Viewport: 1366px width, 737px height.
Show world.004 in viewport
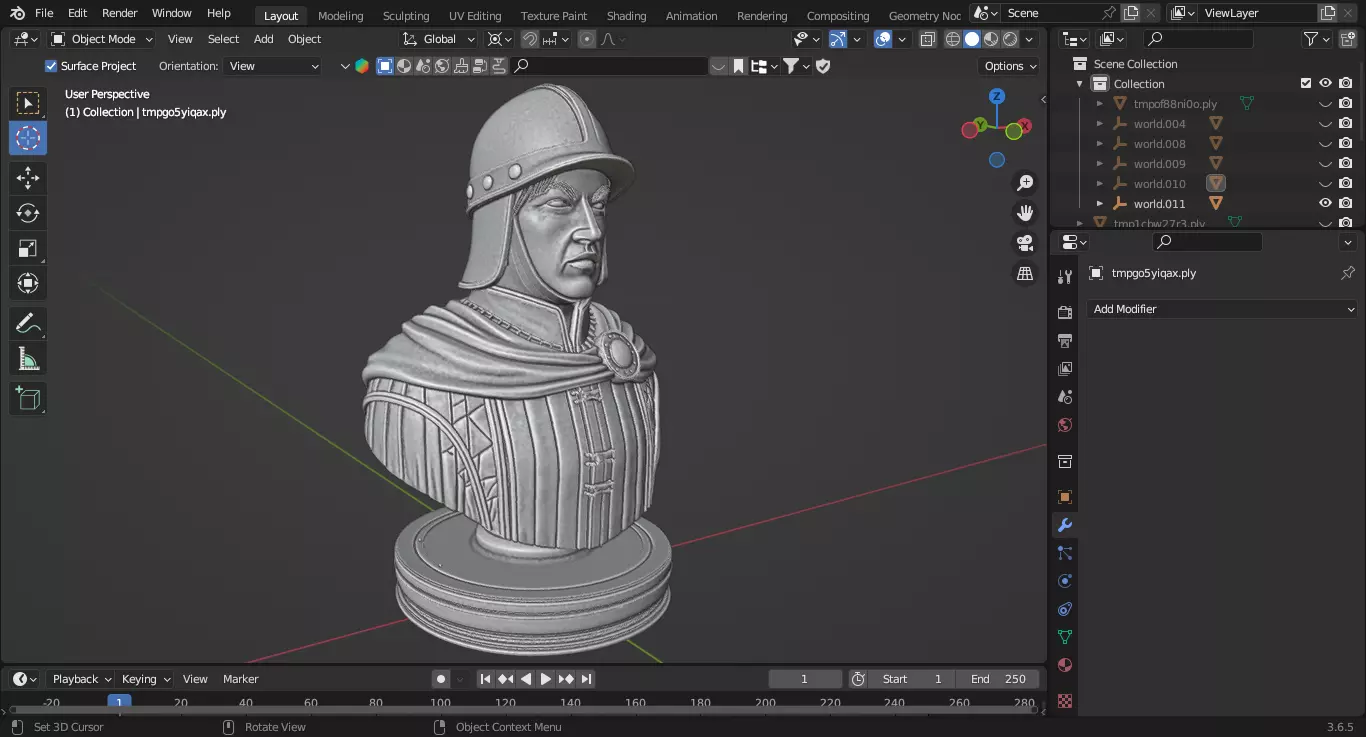[x=1325, y=124]
